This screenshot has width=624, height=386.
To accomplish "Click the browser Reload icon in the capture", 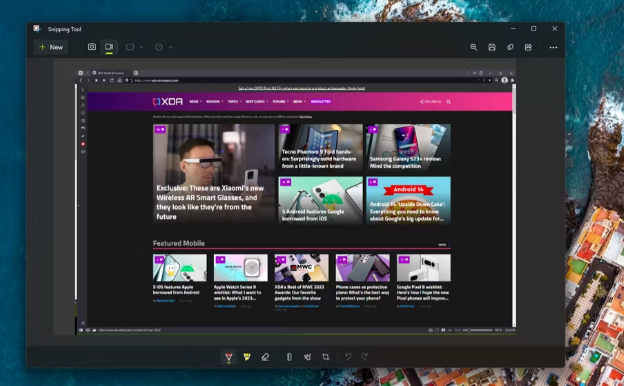I will [112, 80].
